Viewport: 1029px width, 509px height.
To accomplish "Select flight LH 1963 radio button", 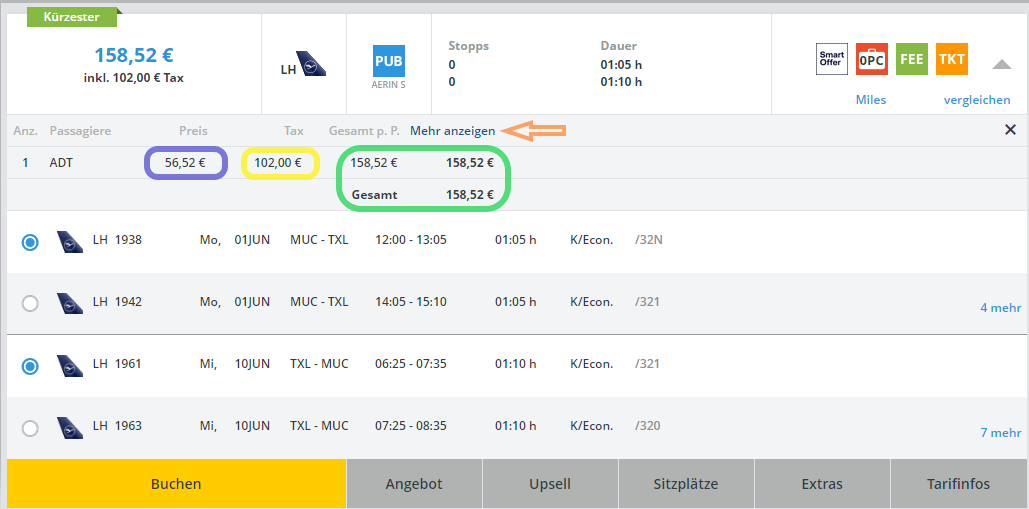I will point(30,428).
